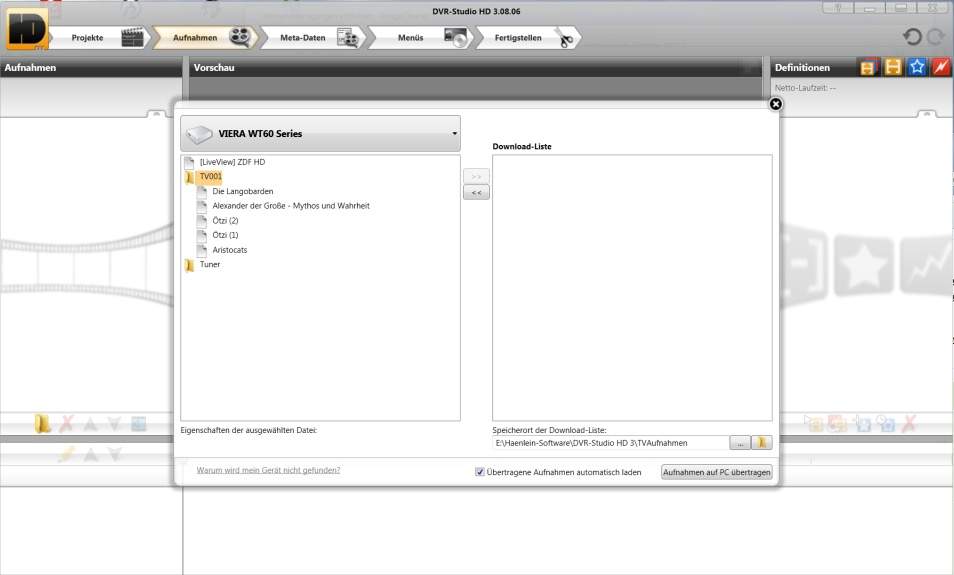Image resolution: width=954 pixels, height=575 pixels.
Task: Click the last down arrow in the lightning toolbar row
Action: click(114, 454)
